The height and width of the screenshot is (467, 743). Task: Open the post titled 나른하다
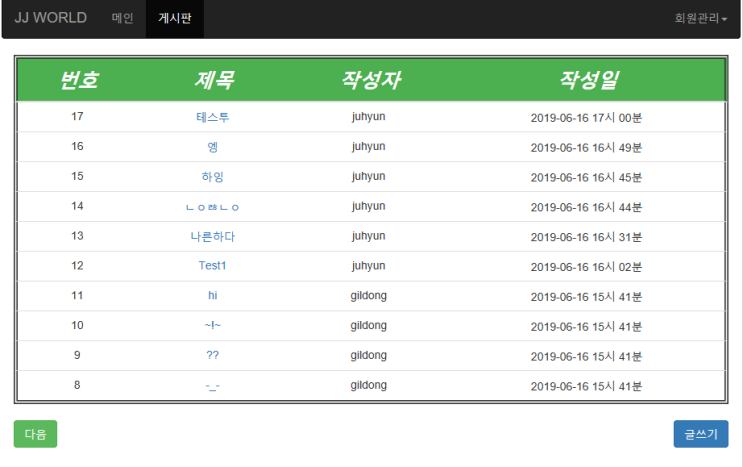(x=212, y=236)
